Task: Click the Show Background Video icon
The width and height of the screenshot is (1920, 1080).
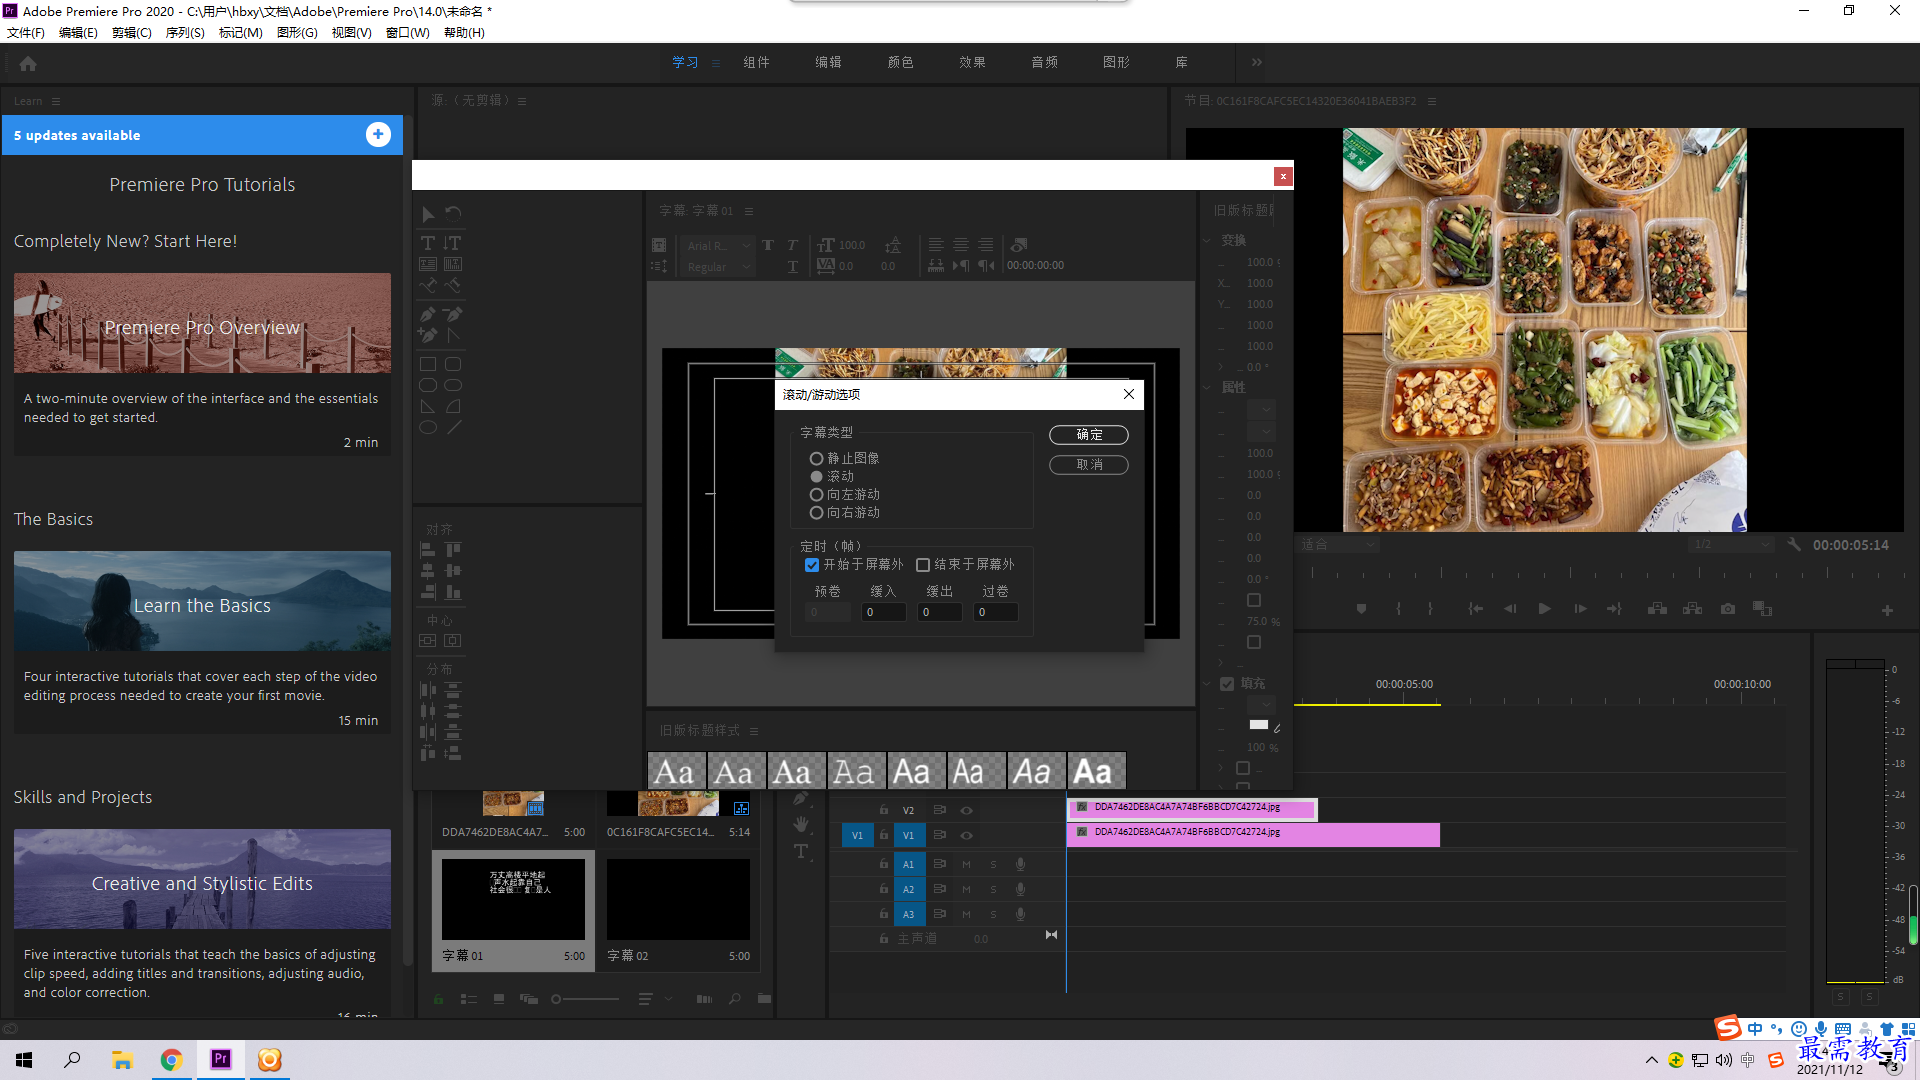Action: point(1019,244)
